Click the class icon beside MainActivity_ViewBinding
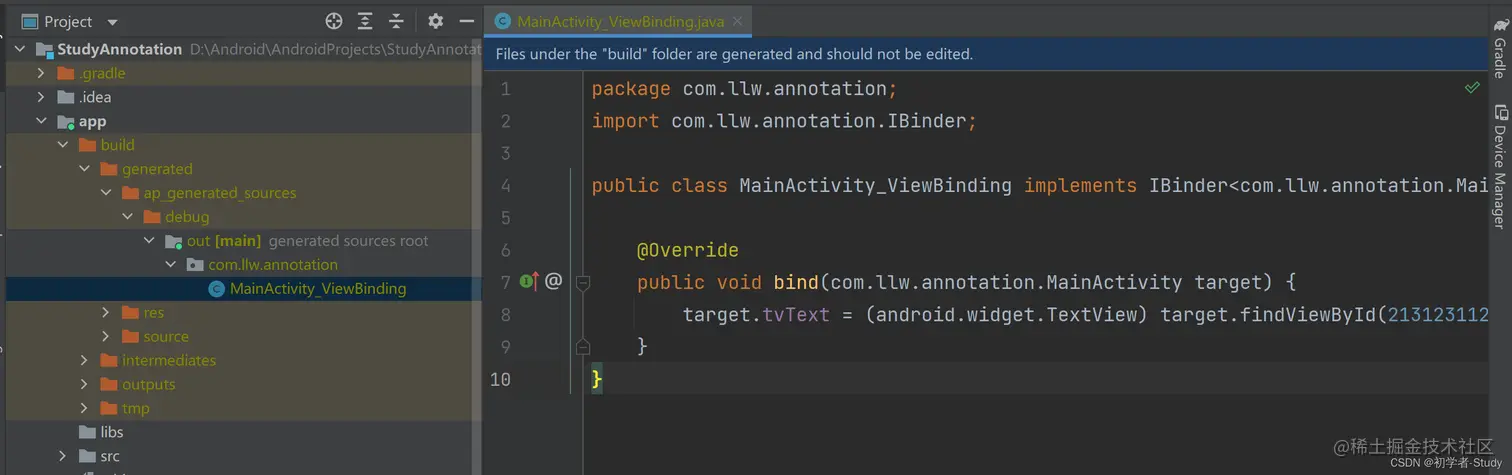The image size is (1512, 475). [216, 289]
